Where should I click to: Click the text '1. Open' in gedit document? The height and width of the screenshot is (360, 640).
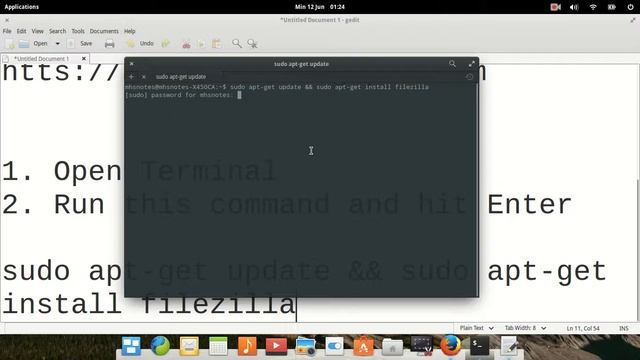62,171
